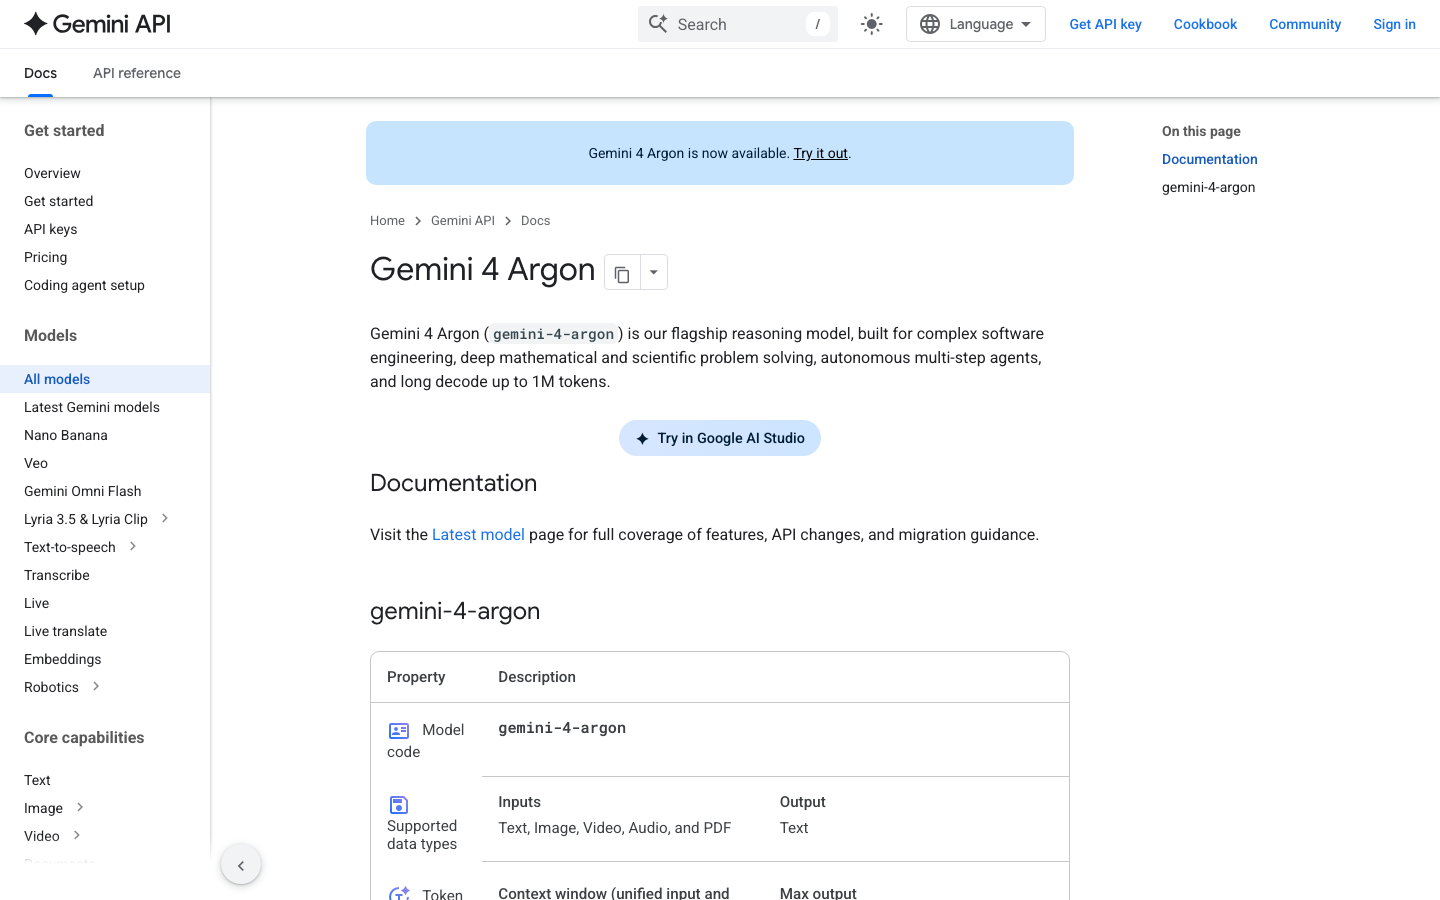The width and height of the screenshot is (1440, 900).
Task: Copy page using the copy icon
Action: pos(622,272)
